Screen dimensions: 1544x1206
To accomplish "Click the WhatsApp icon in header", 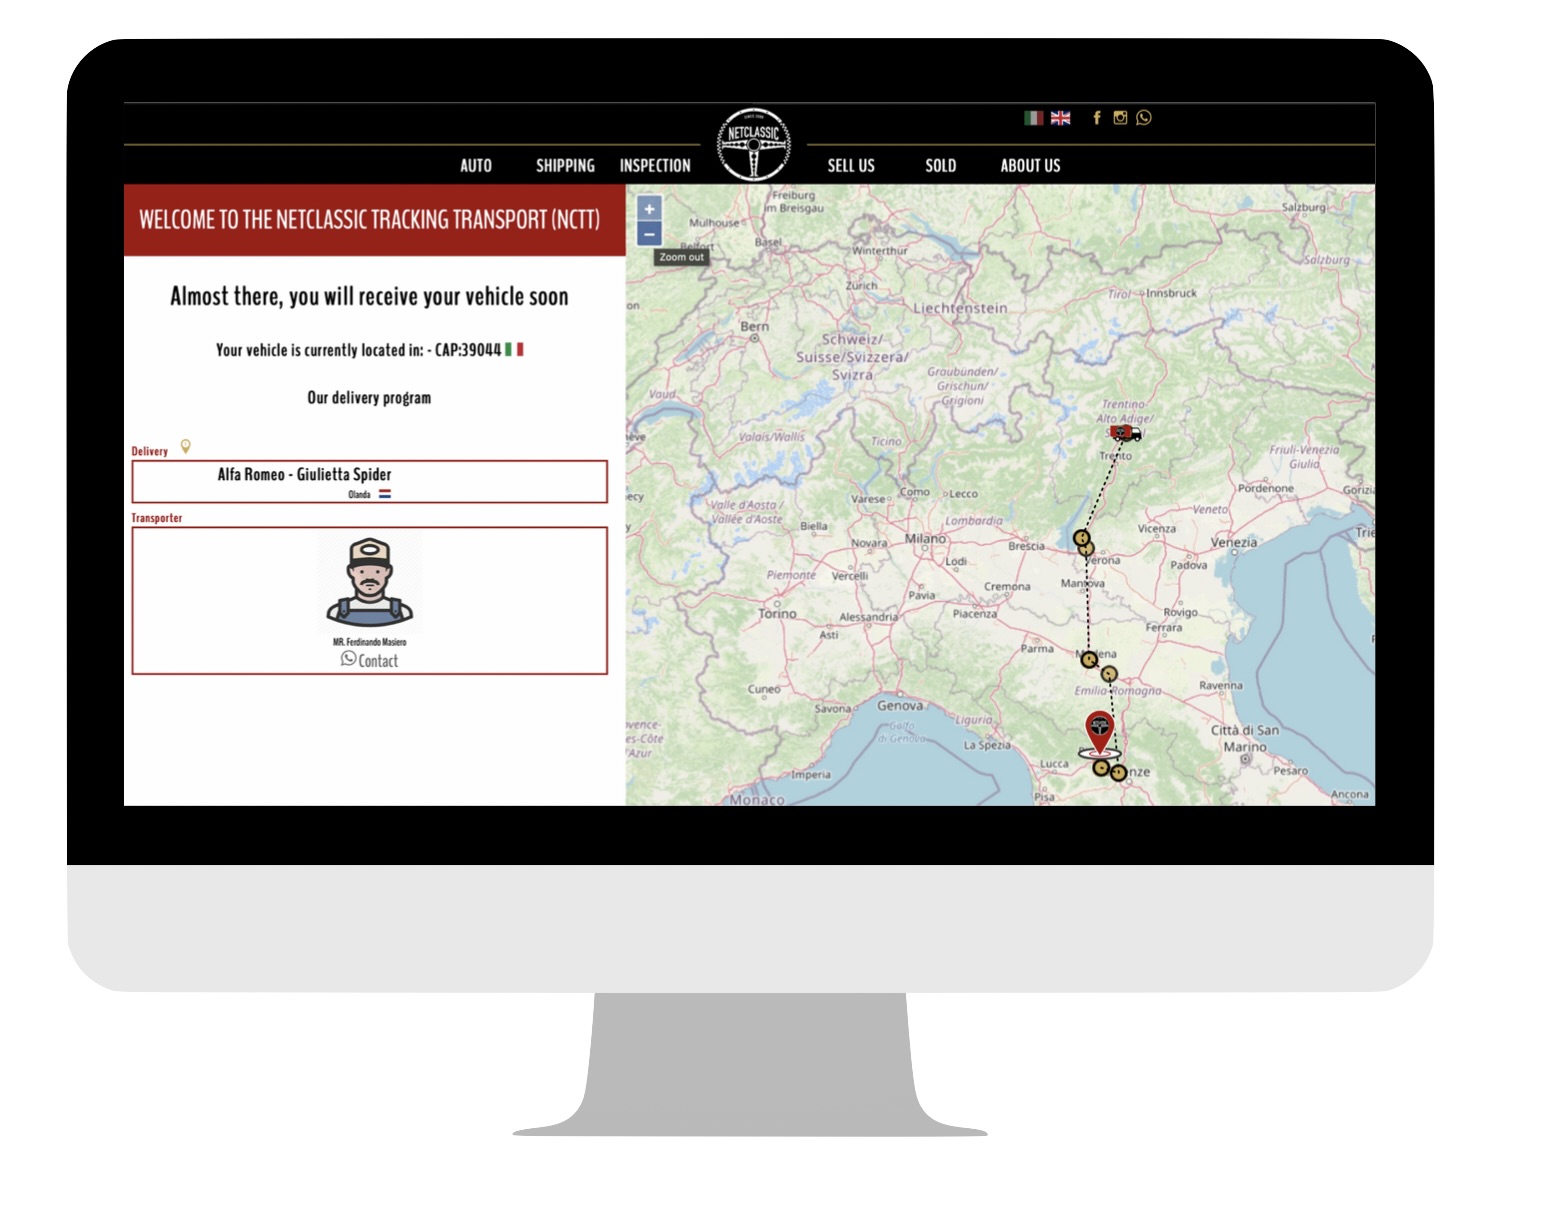I will pyautogui.click(x=1144, y=118).
